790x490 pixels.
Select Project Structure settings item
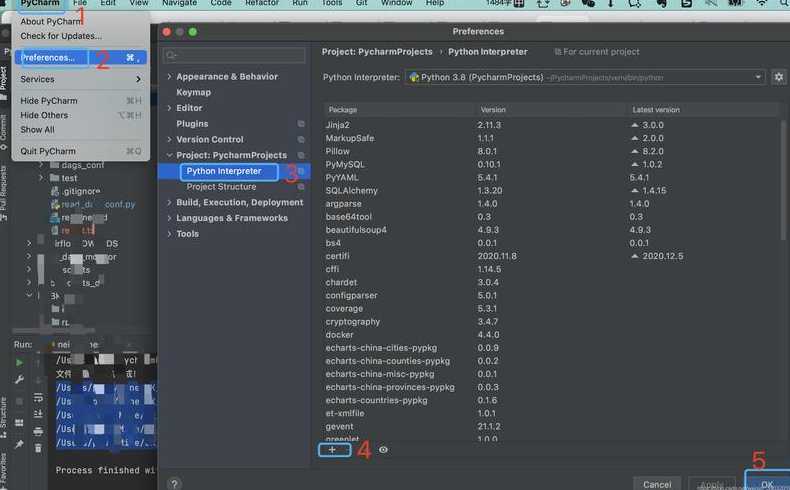[221, 187]
